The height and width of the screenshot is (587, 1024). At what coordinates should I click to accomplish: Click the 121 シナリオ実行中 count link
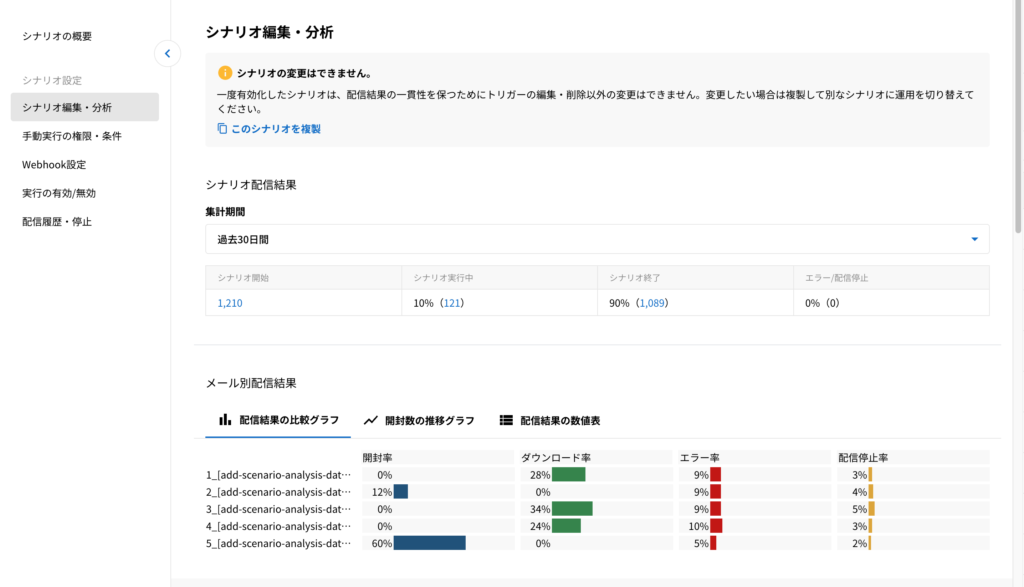click(x=451, y=302)
